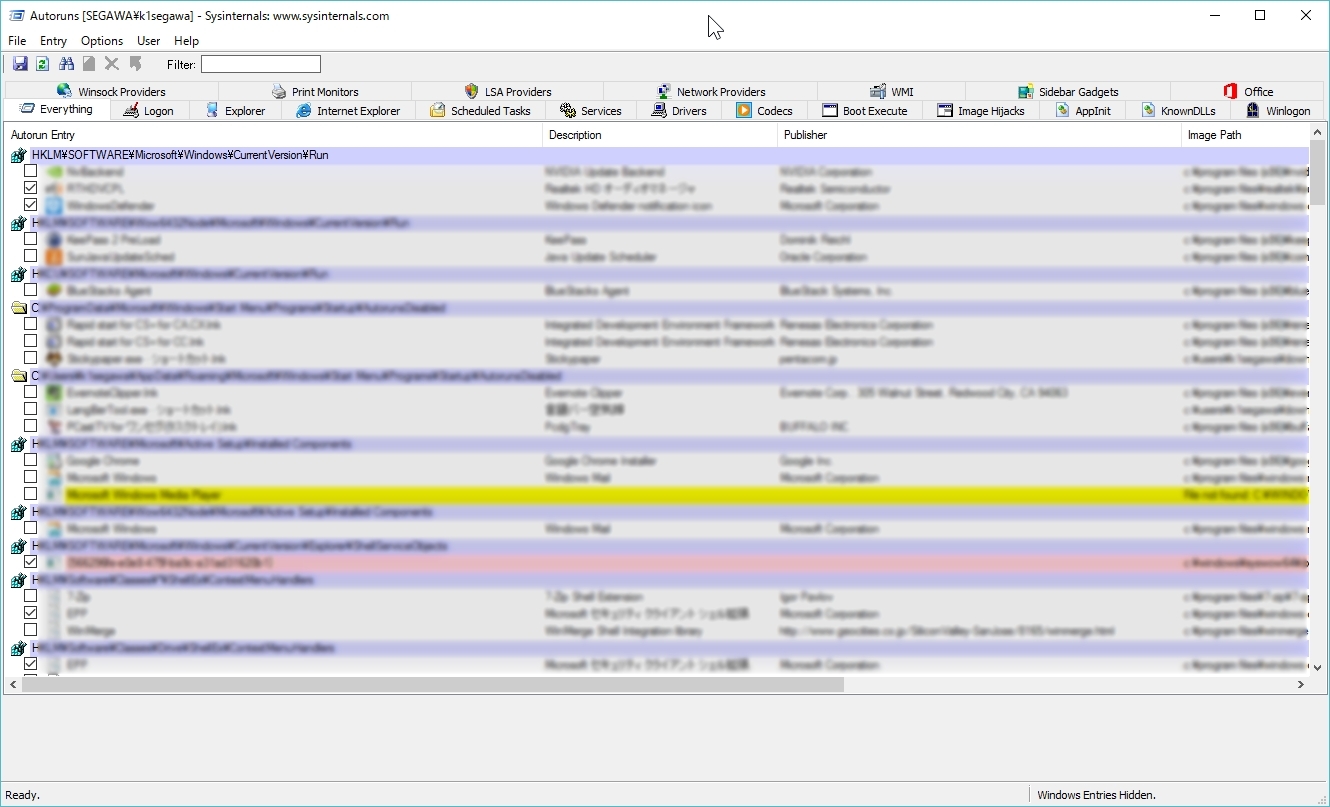Open the Help menu
The width and height of the screenshot is (1330, 807).
[x=186, y=41]
